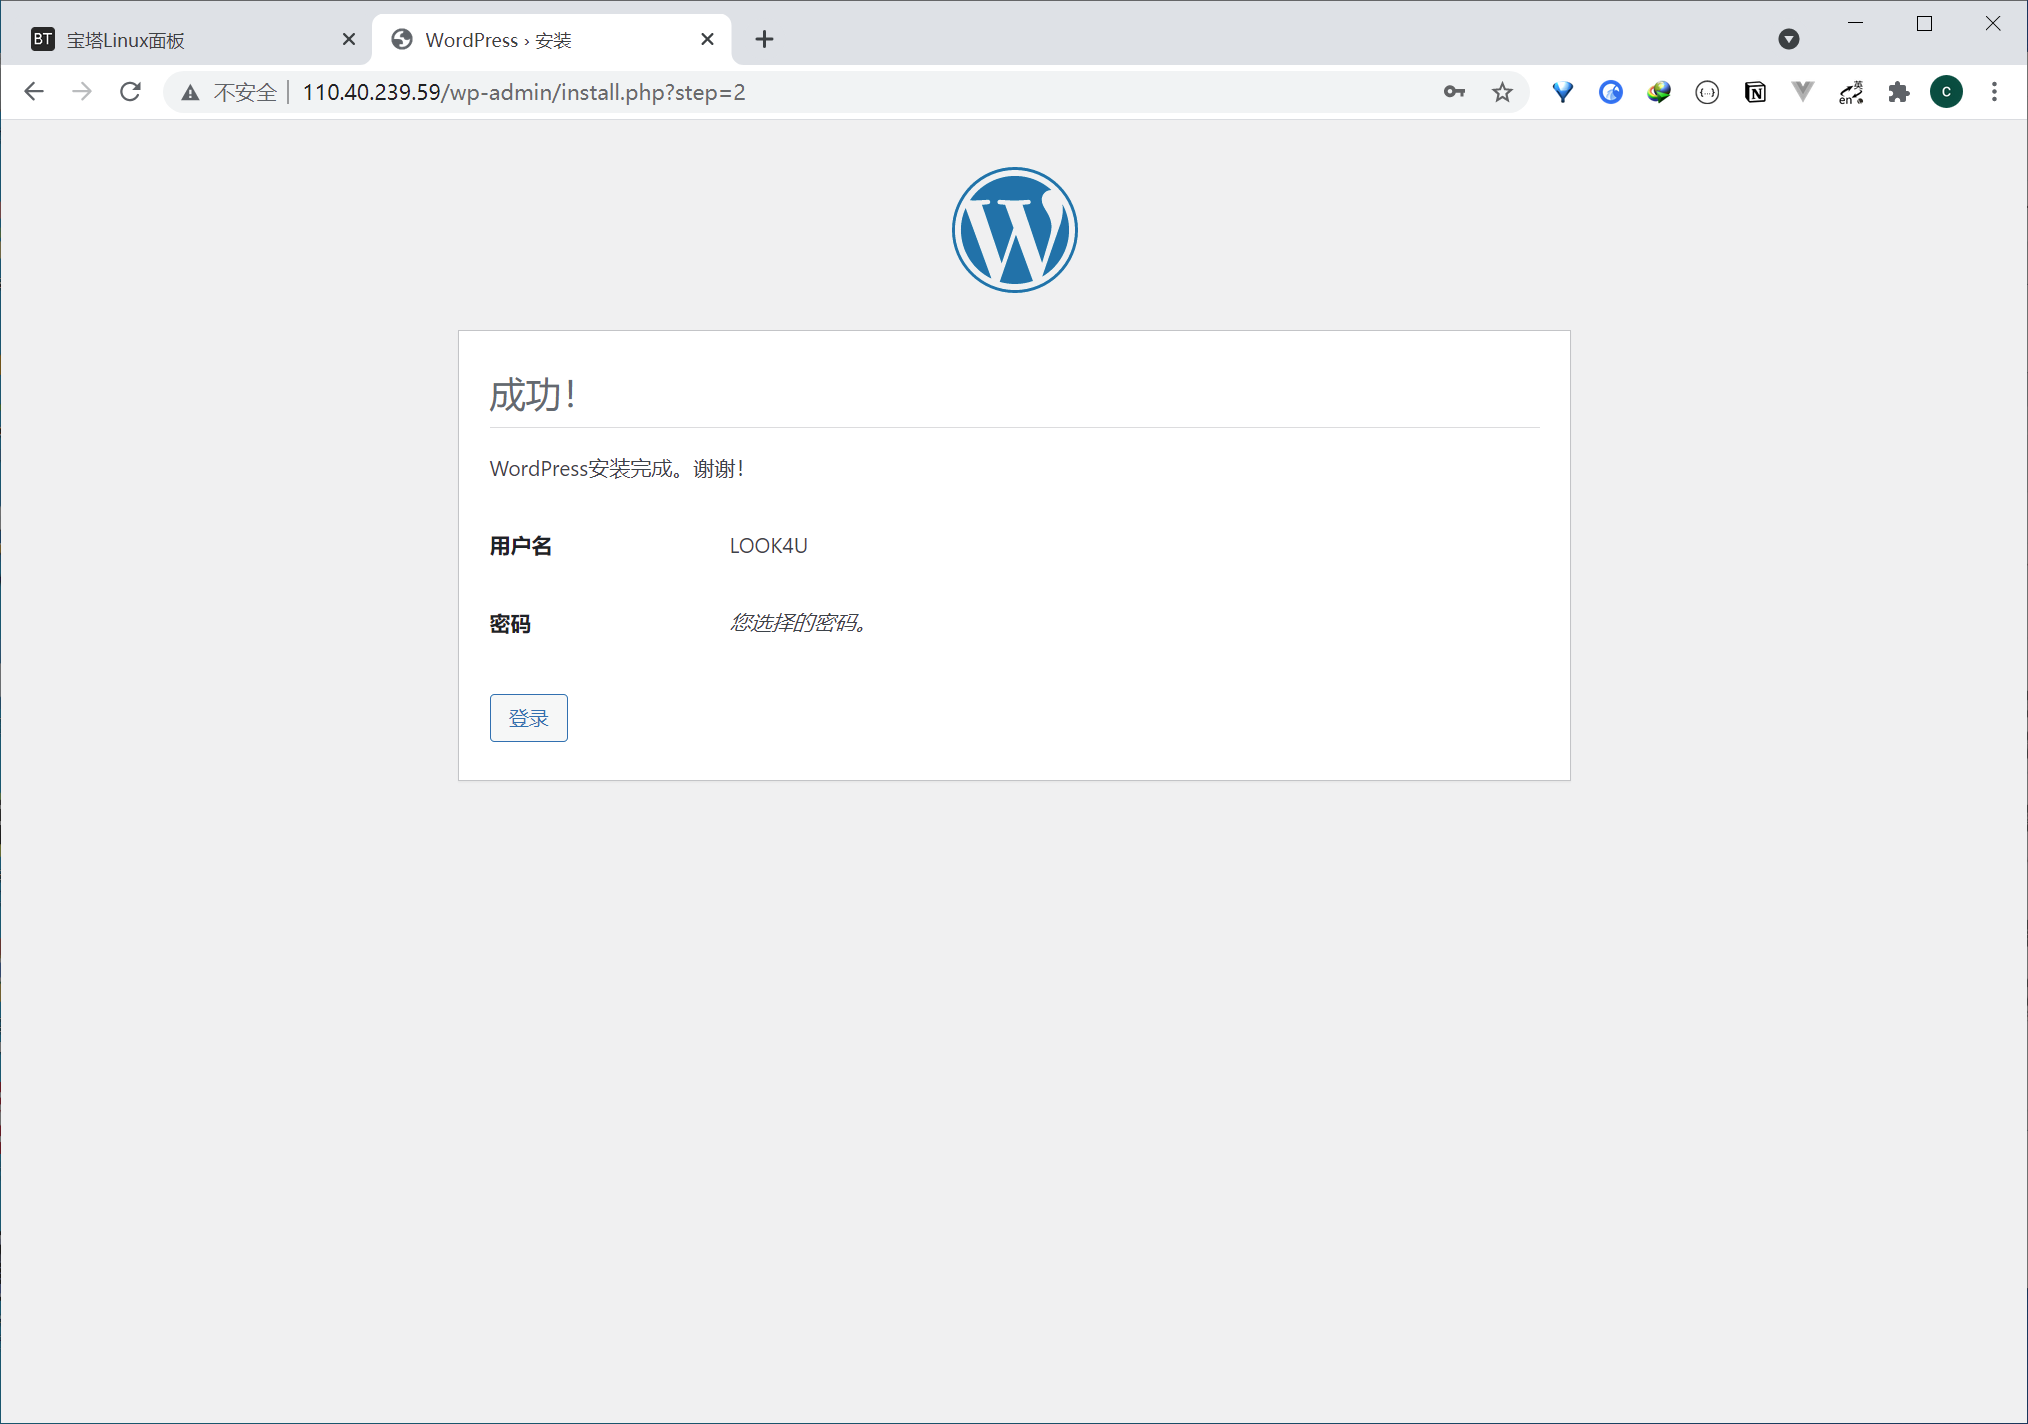Select the WordPress › 安装 tab
2028x1424 pixels.
click(550, 40)
